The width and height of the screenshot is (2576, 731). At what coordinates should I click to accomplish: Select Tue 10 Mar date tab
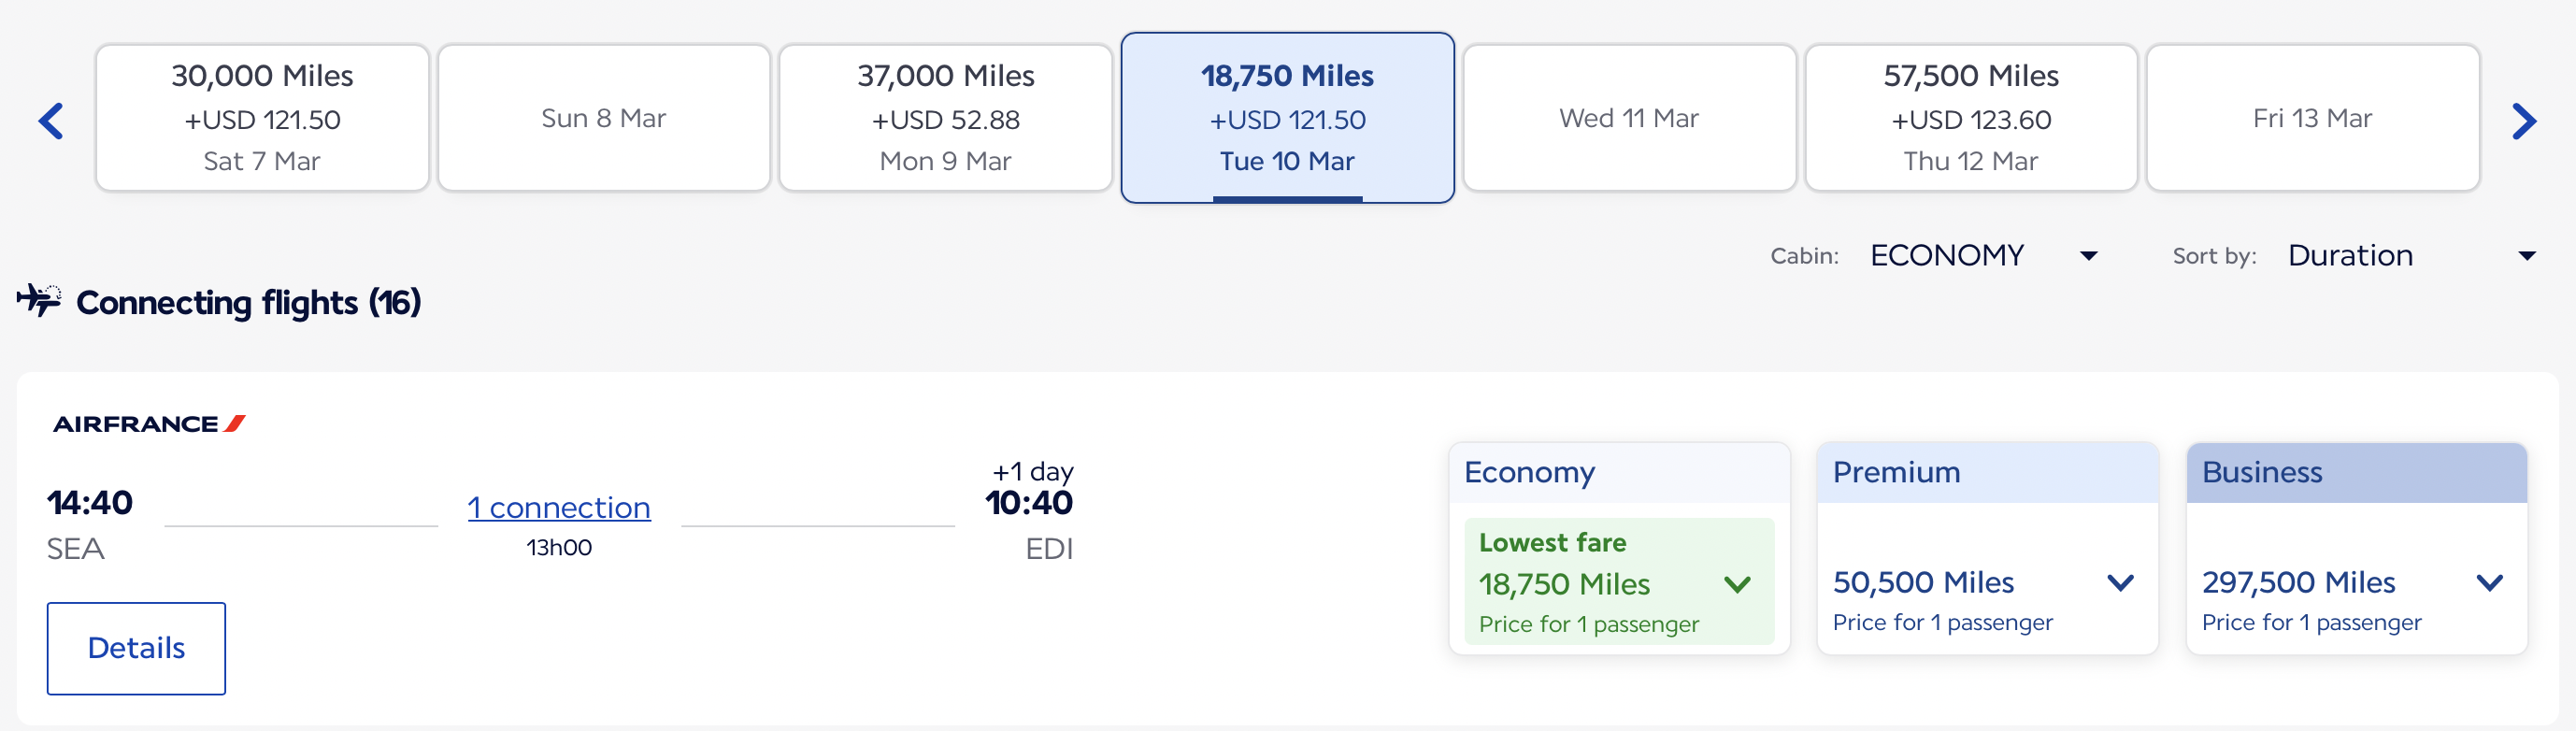(x=1287, y=118)
